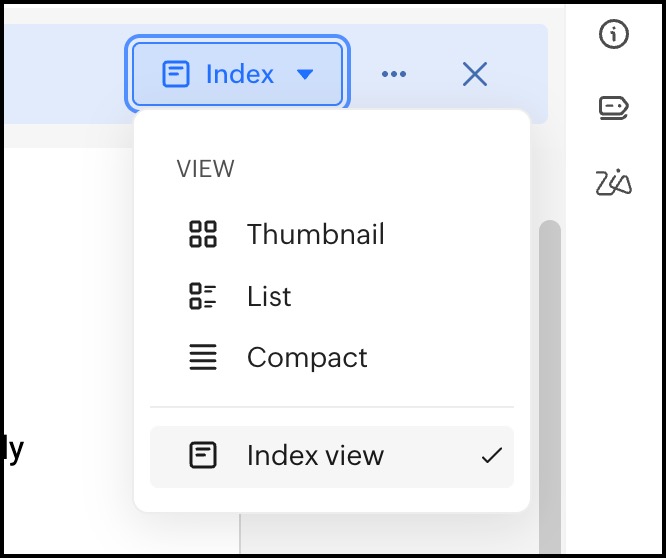Click the Thumbnail grid icon
Viewport: 666px width, 558px height.
(203, 235)
